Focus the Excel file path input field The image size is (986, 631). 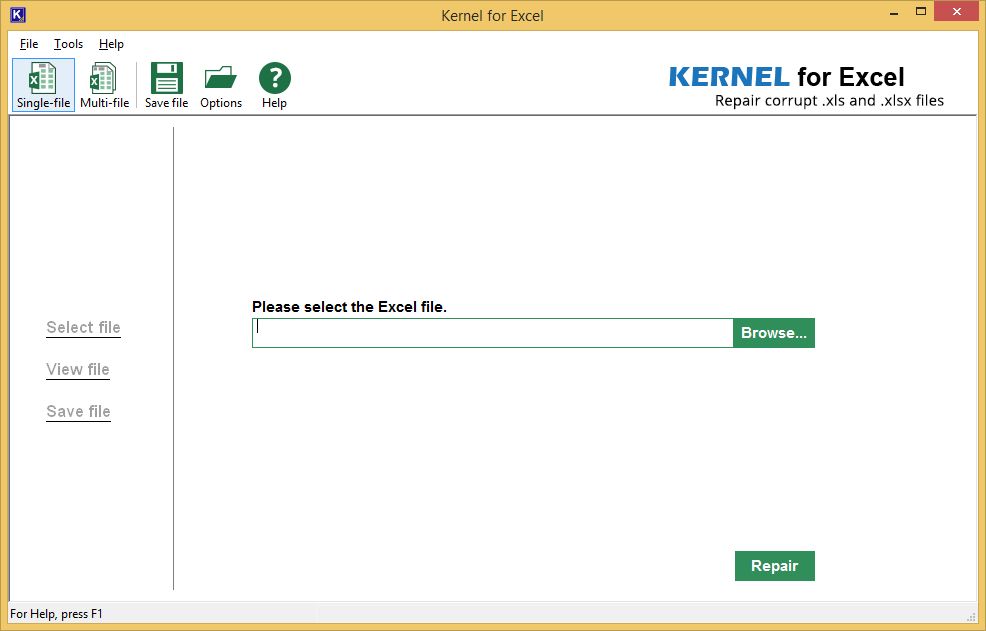click(492, 333)
